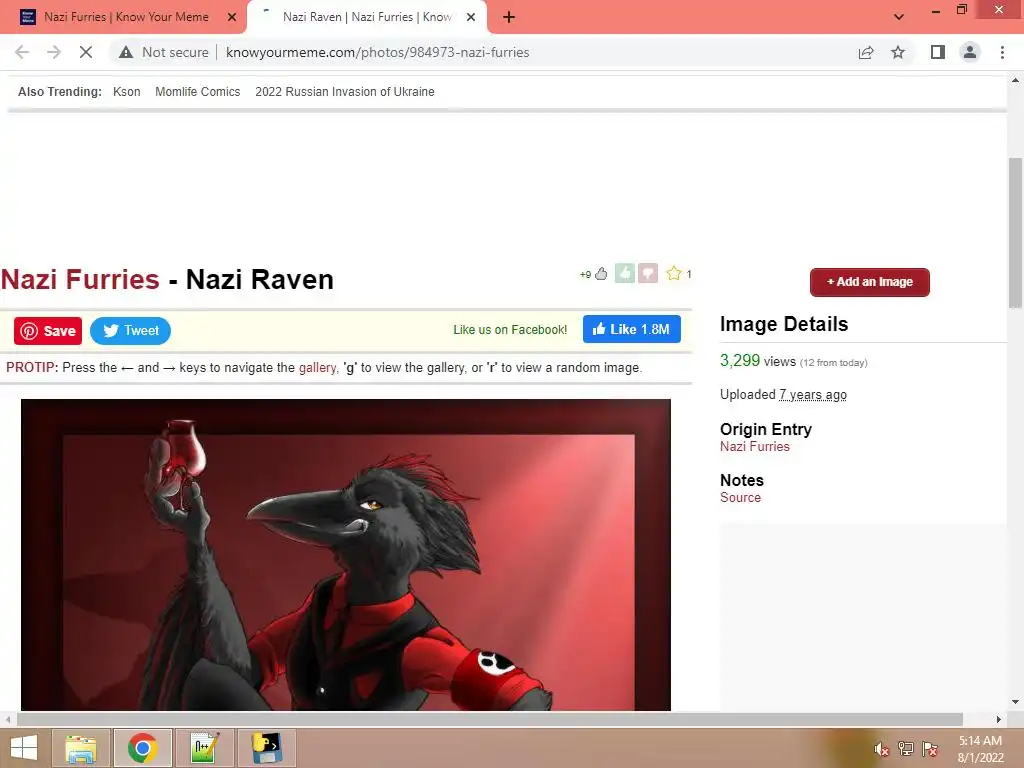Click the Facebook Like 1.8M button
Viewport: 1024px width, 768px height.
point(632,329)
